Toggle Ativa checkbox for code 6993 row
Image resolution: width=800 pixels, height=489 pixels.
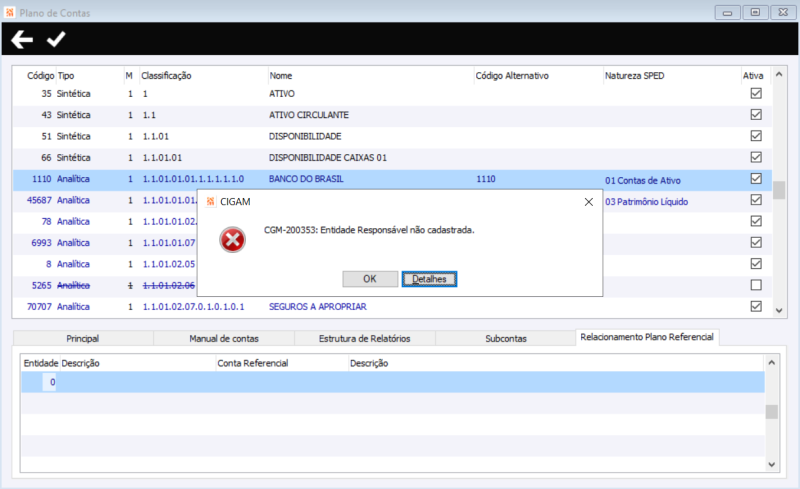pos(756,242)
